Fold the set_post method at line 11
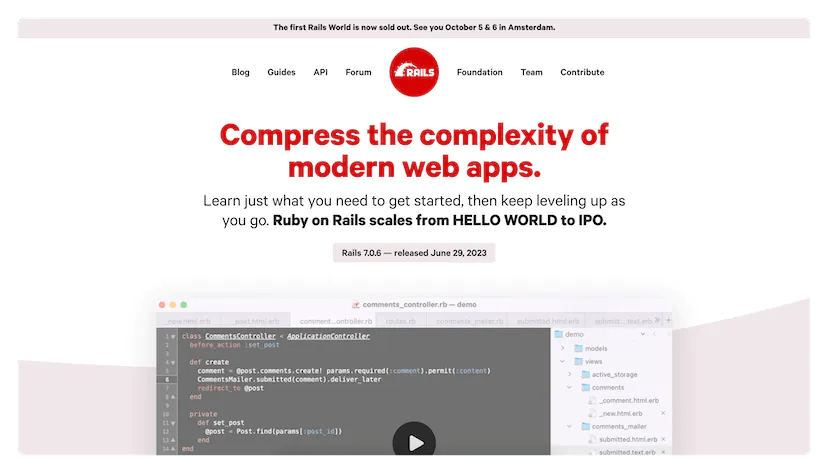828x473 pixels. [173, 423]
